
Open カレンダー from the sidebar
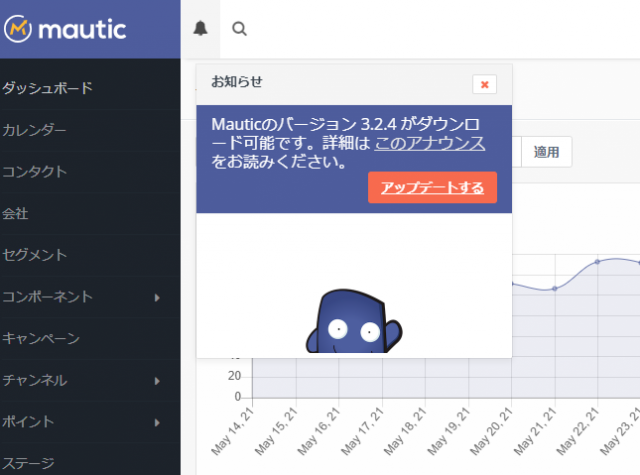coord(35,130)
